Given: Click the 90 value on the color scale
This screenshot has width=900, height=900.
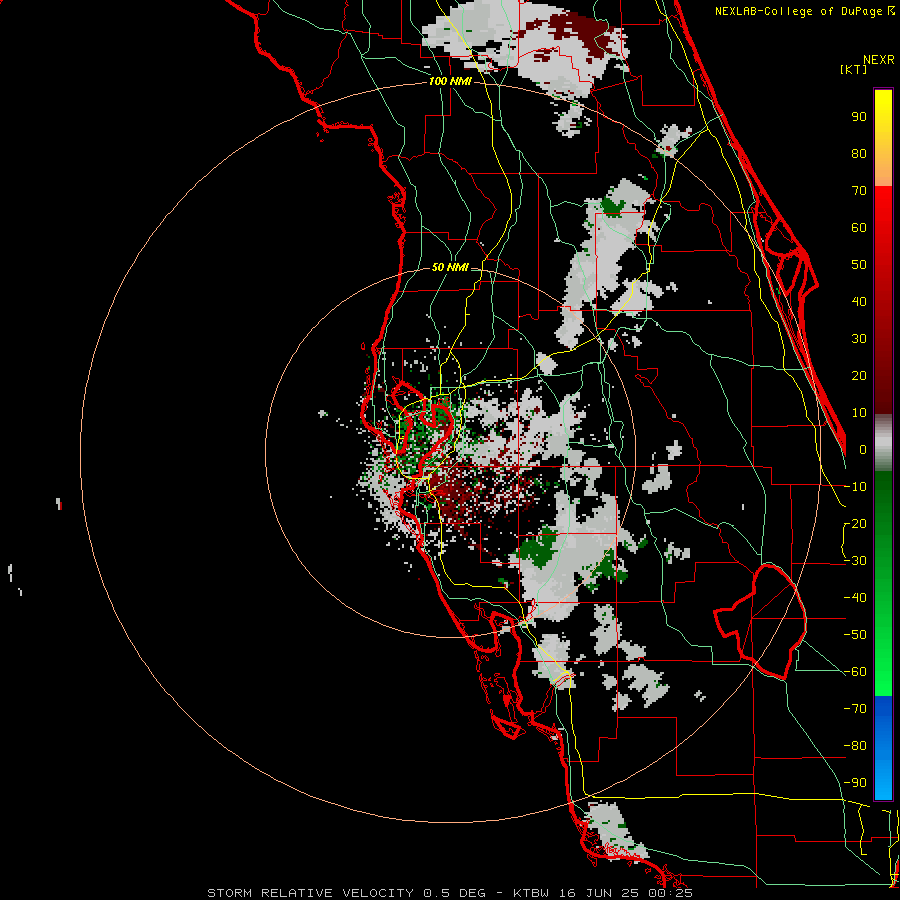Looking at the screenshot, I should [x=859, y=117].
